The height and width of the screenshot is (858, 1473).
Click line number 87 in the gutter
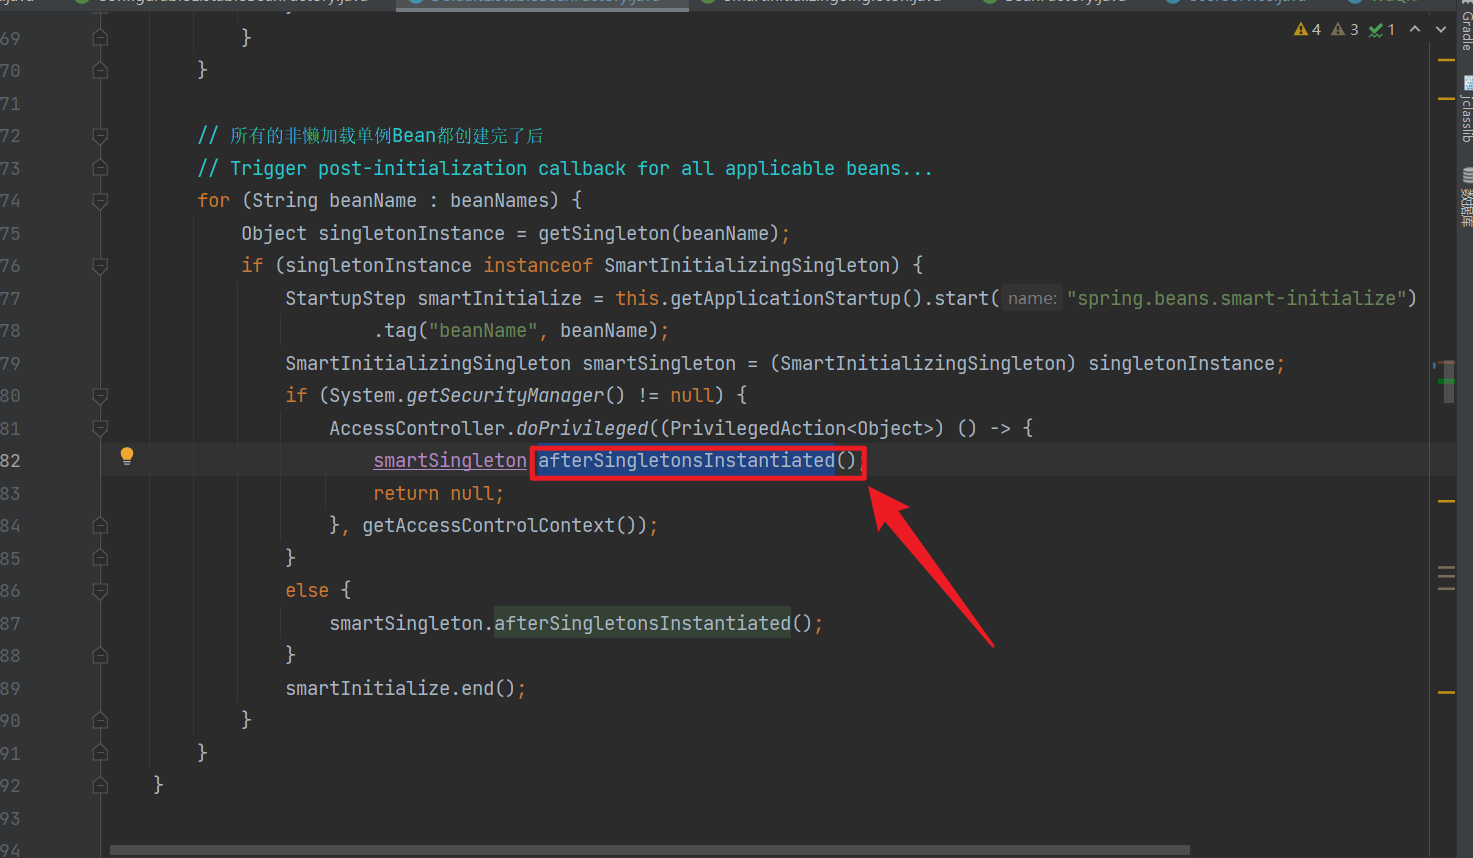(10, 624)
